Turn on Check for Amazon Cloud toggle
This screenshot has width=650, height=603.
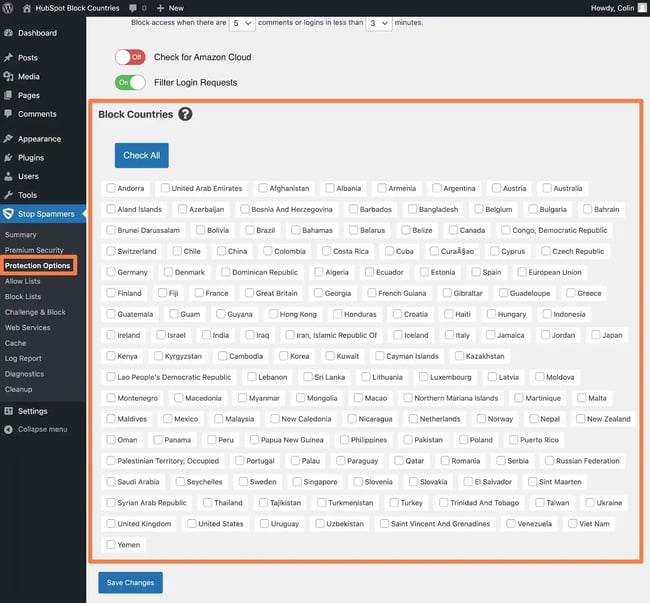(x=130, y=57)
